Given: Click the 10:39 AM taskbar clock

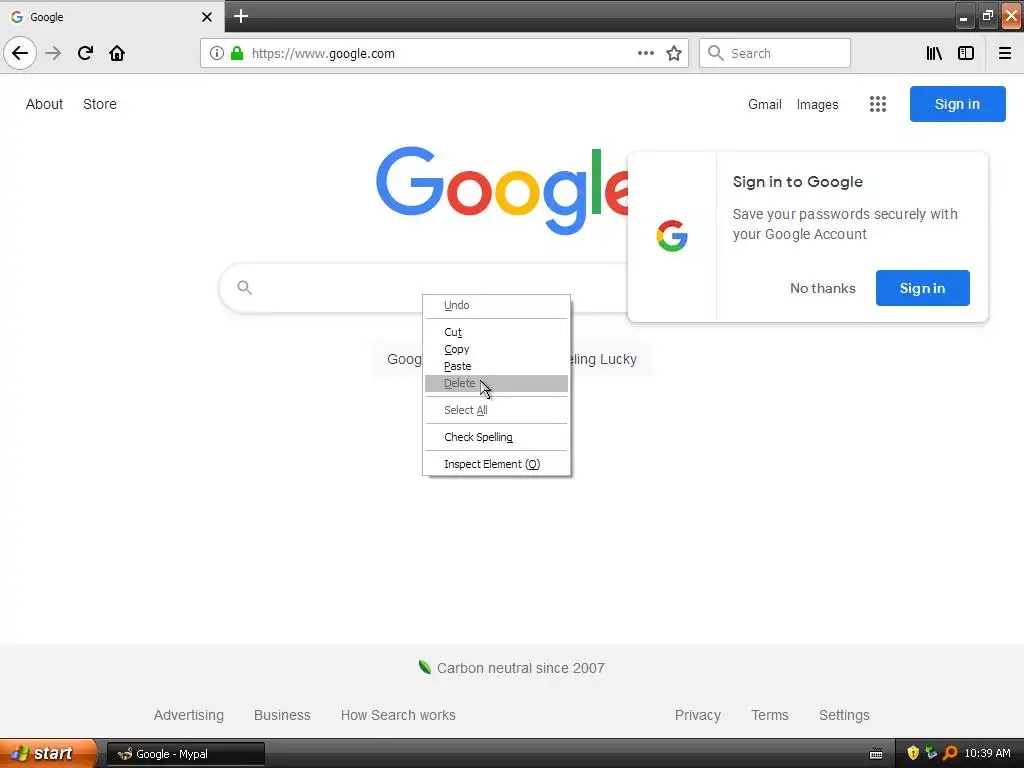Looking at the screenshot, I should (x=987, y=753).
